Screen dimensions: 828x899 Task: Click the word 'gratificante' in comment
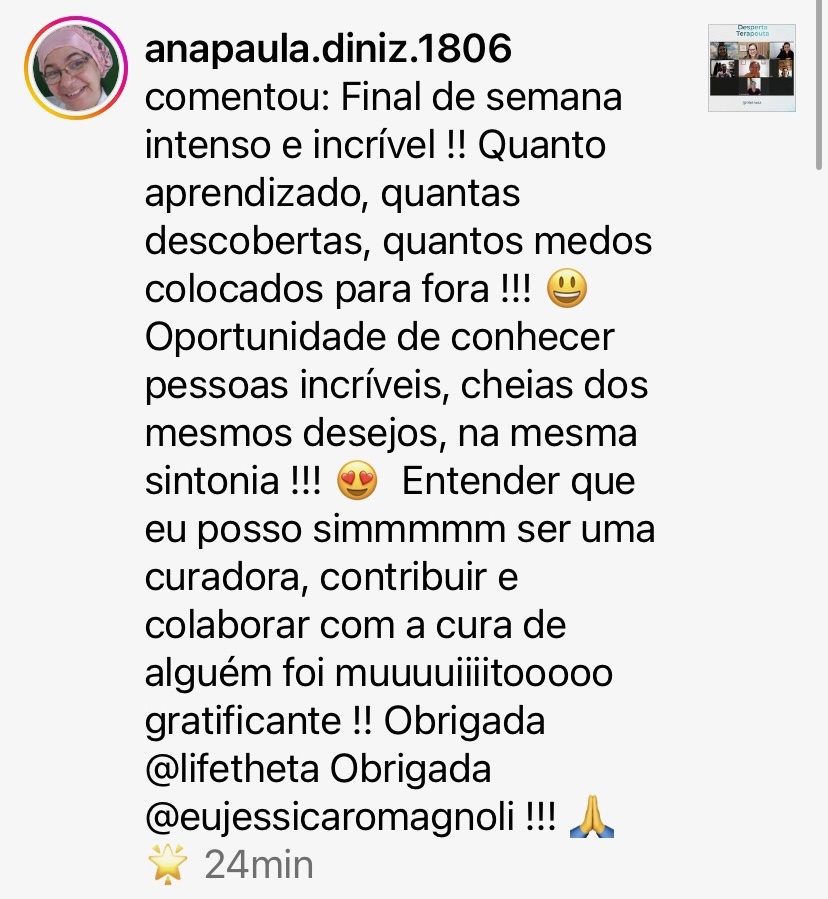[243, 721]
